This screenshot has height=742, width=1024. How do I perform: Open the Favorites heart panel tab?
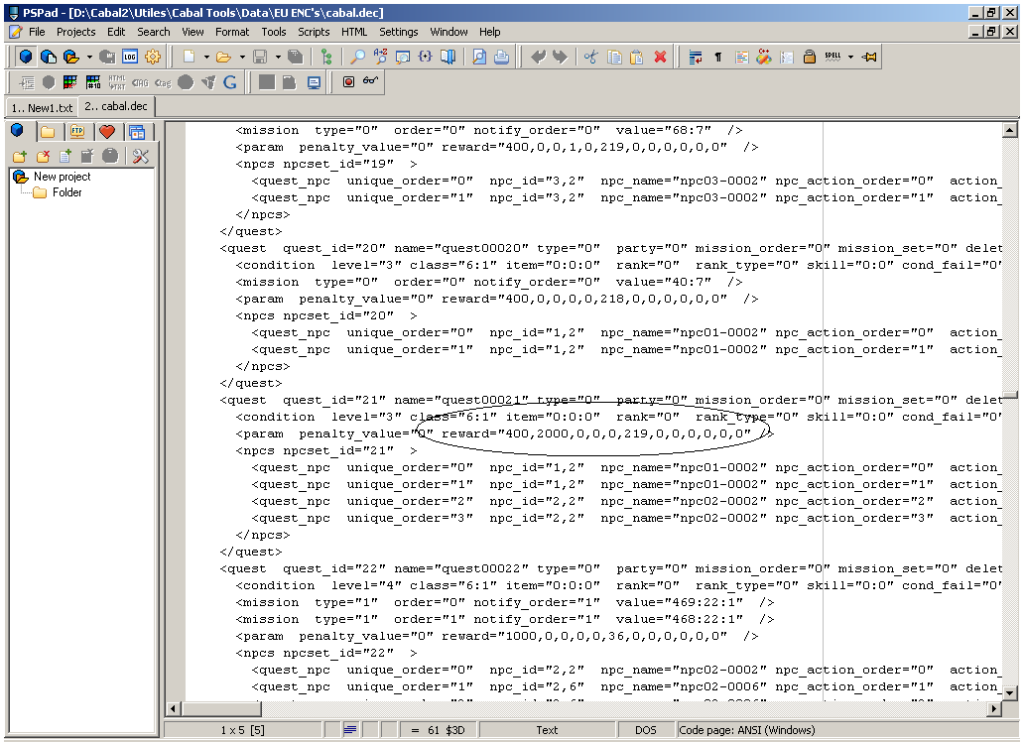tap(106, 132)
